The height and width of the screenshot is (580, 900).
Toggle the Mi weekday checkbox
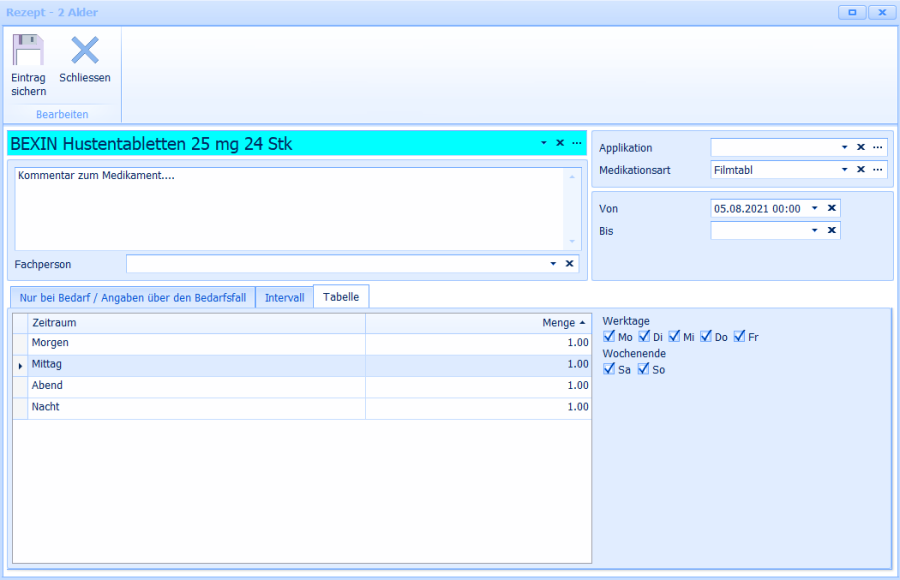pyautogui.click(x=674, y=337)
